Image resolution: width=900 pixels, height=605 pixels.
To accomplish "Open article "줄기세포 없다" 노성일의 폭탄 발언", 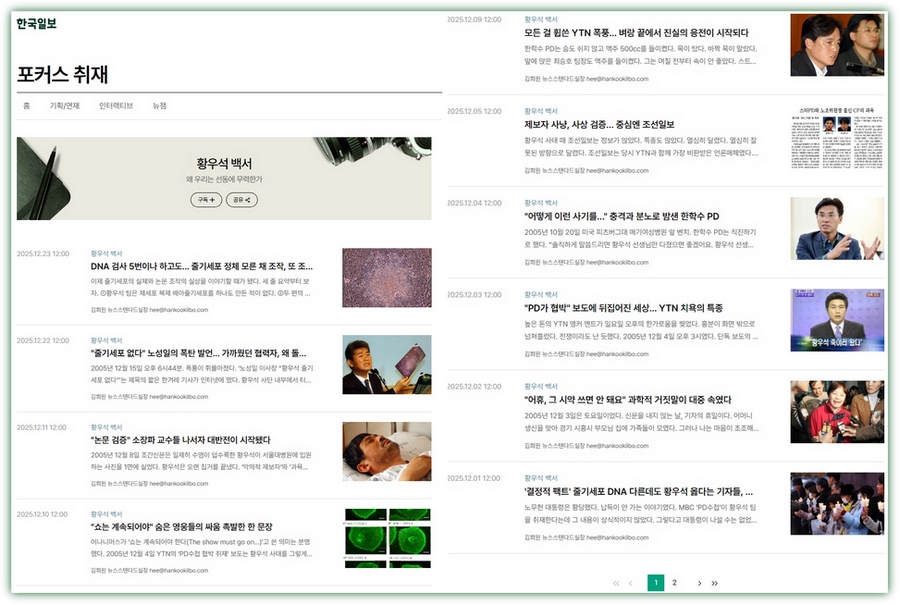I will point(198,353).
